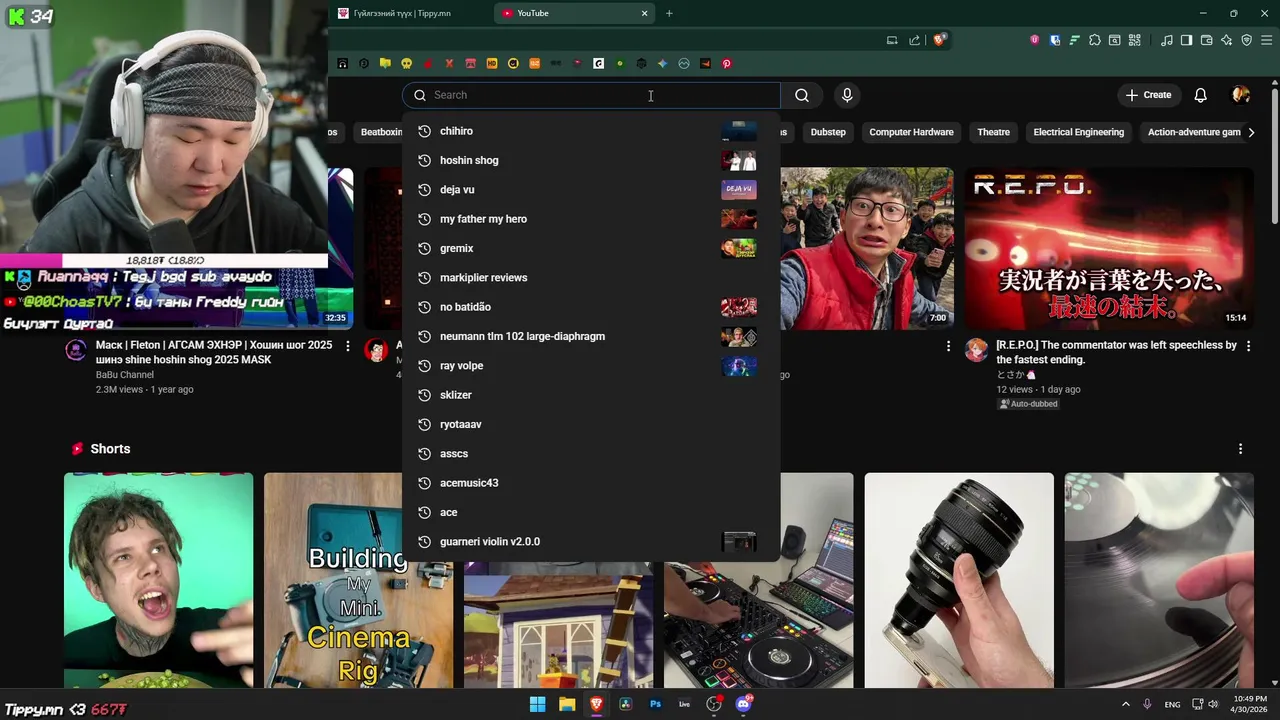Filter feed by Computer Hardware chip
This screenshot has height=720, width=1280.
click(x=911, y=132)
